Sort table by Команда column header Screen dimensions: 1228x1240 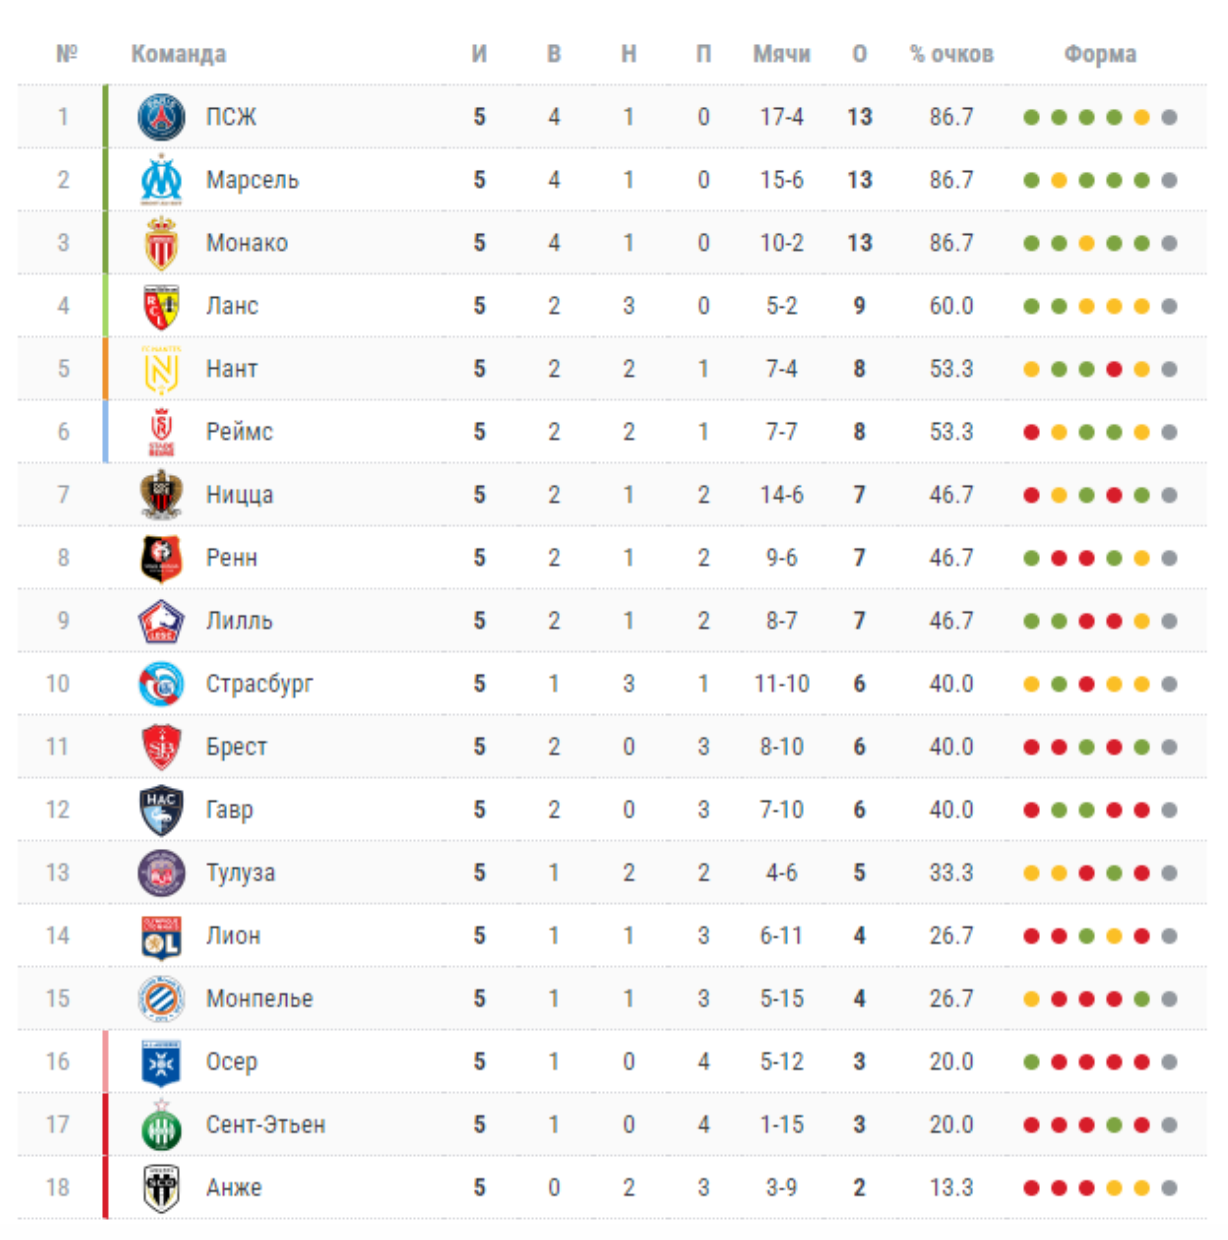pyautogui.click(x=178, y=54)
